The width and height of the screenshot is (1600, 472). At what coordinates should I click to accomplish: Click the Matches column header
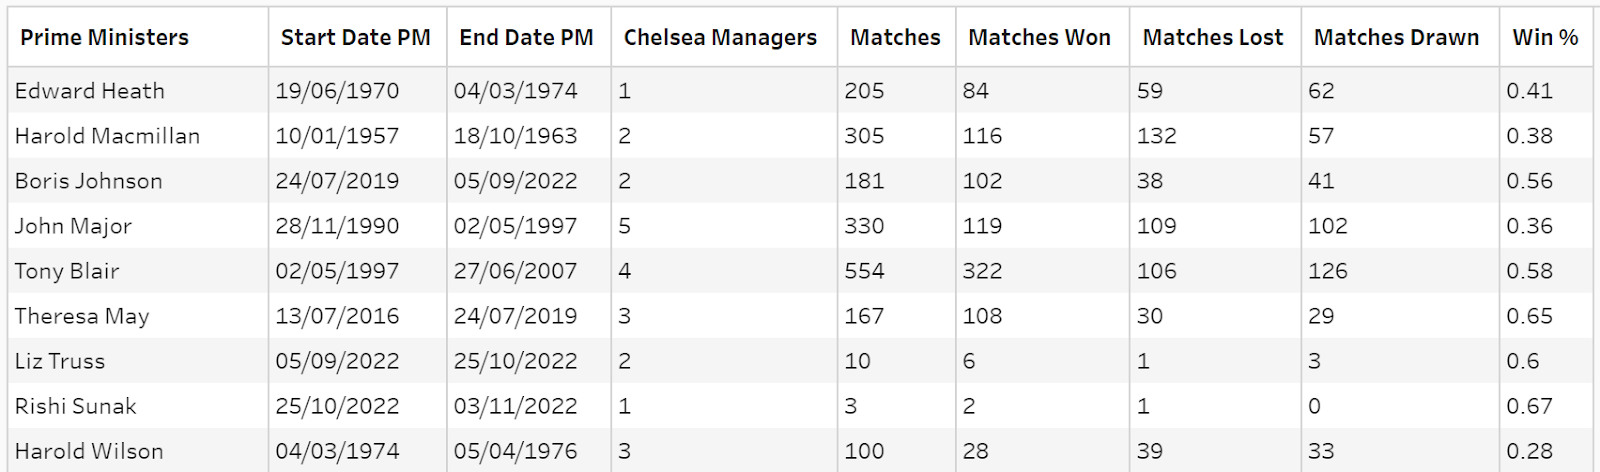[x=895, y=38]
